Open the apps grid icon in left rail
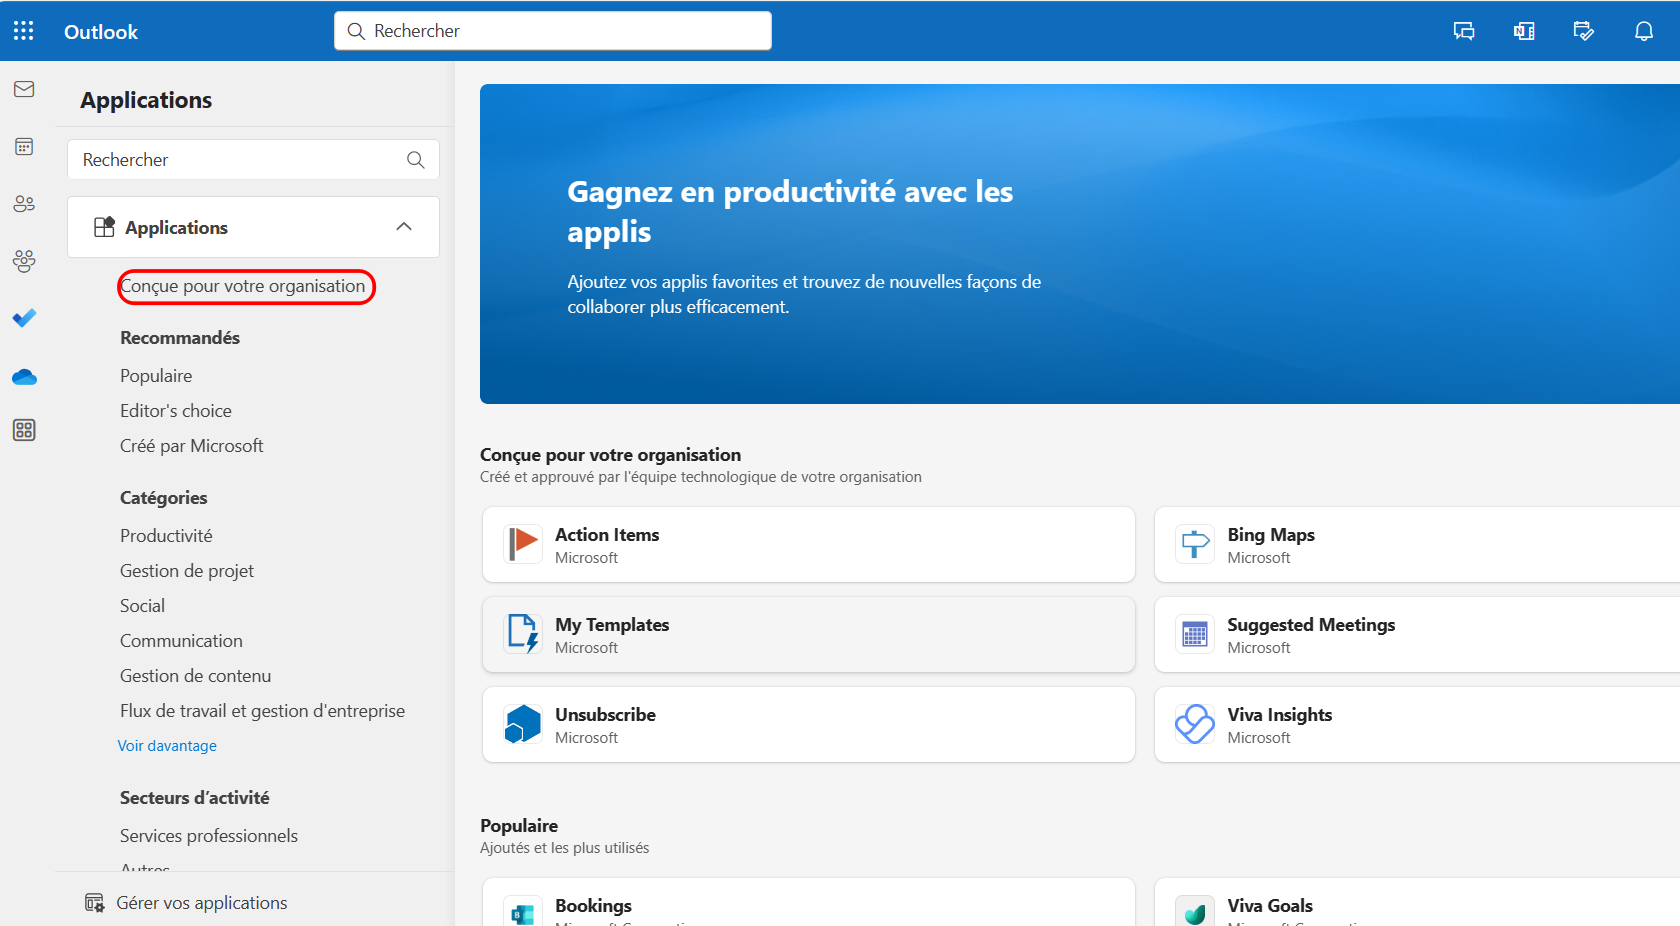 (x=24, y=430)
